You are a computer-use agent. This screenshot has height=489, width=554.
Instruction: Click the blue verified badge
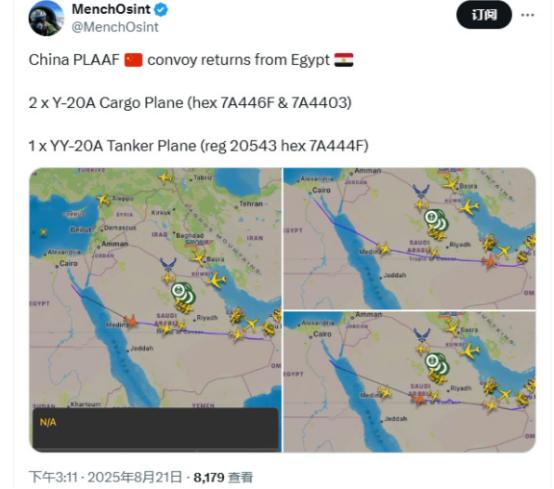pyautogui.click(x=161, y=10)
